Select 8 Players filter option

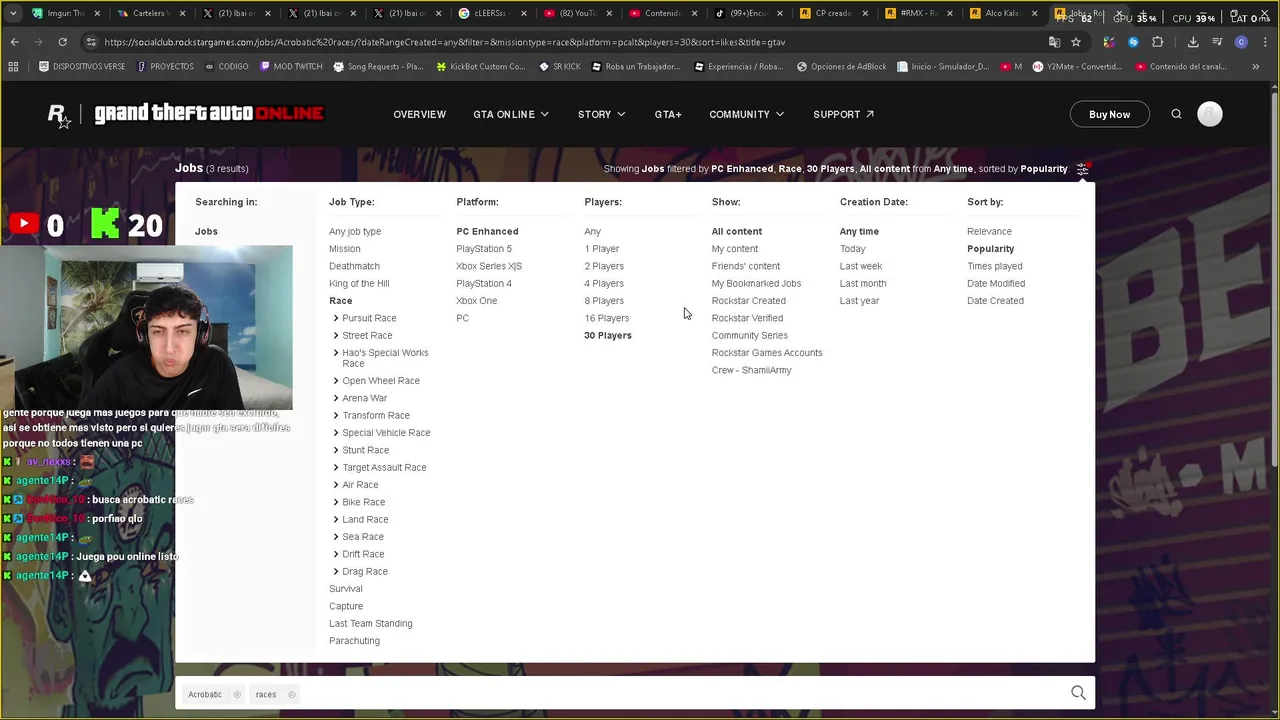[603, 301]
